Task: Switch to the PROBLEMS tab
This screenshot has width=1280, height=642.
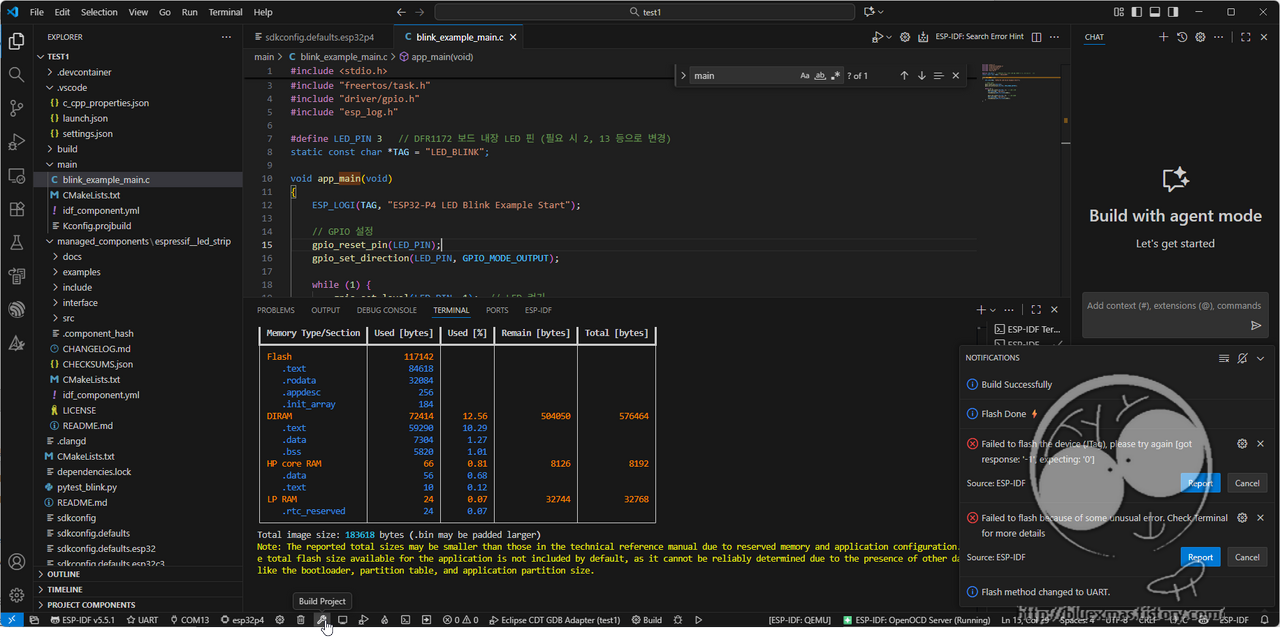Action: 276,310
